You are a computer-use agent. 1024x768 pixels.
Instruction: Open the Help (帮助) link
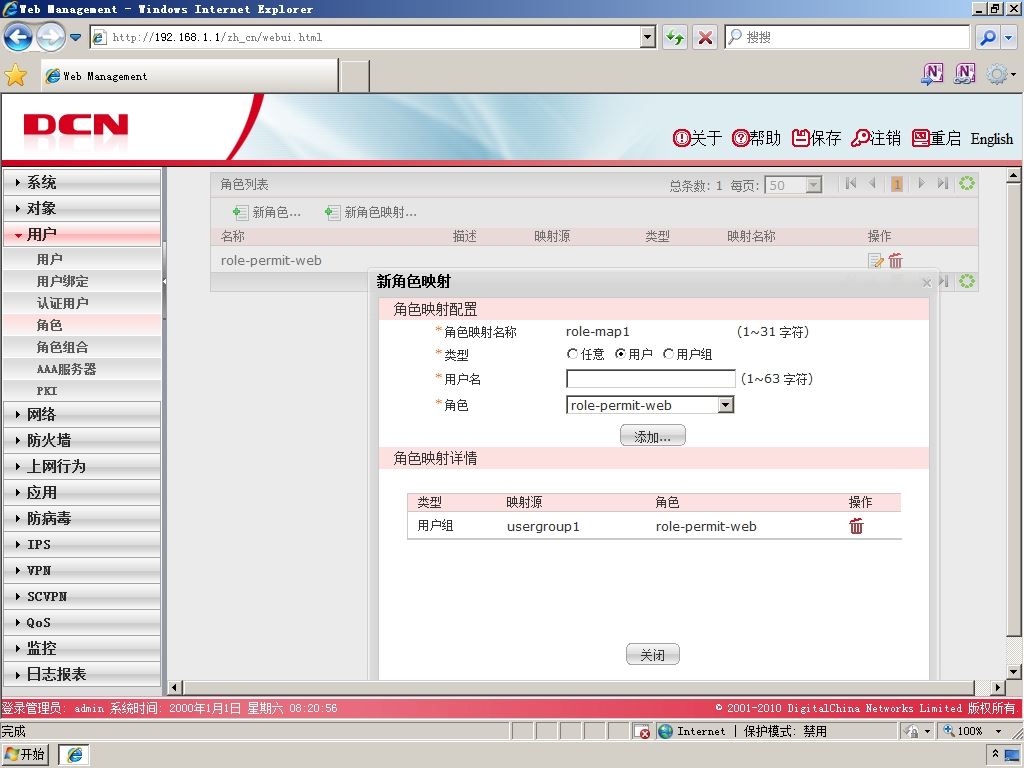pyautogui.click(x=756, y=138)
